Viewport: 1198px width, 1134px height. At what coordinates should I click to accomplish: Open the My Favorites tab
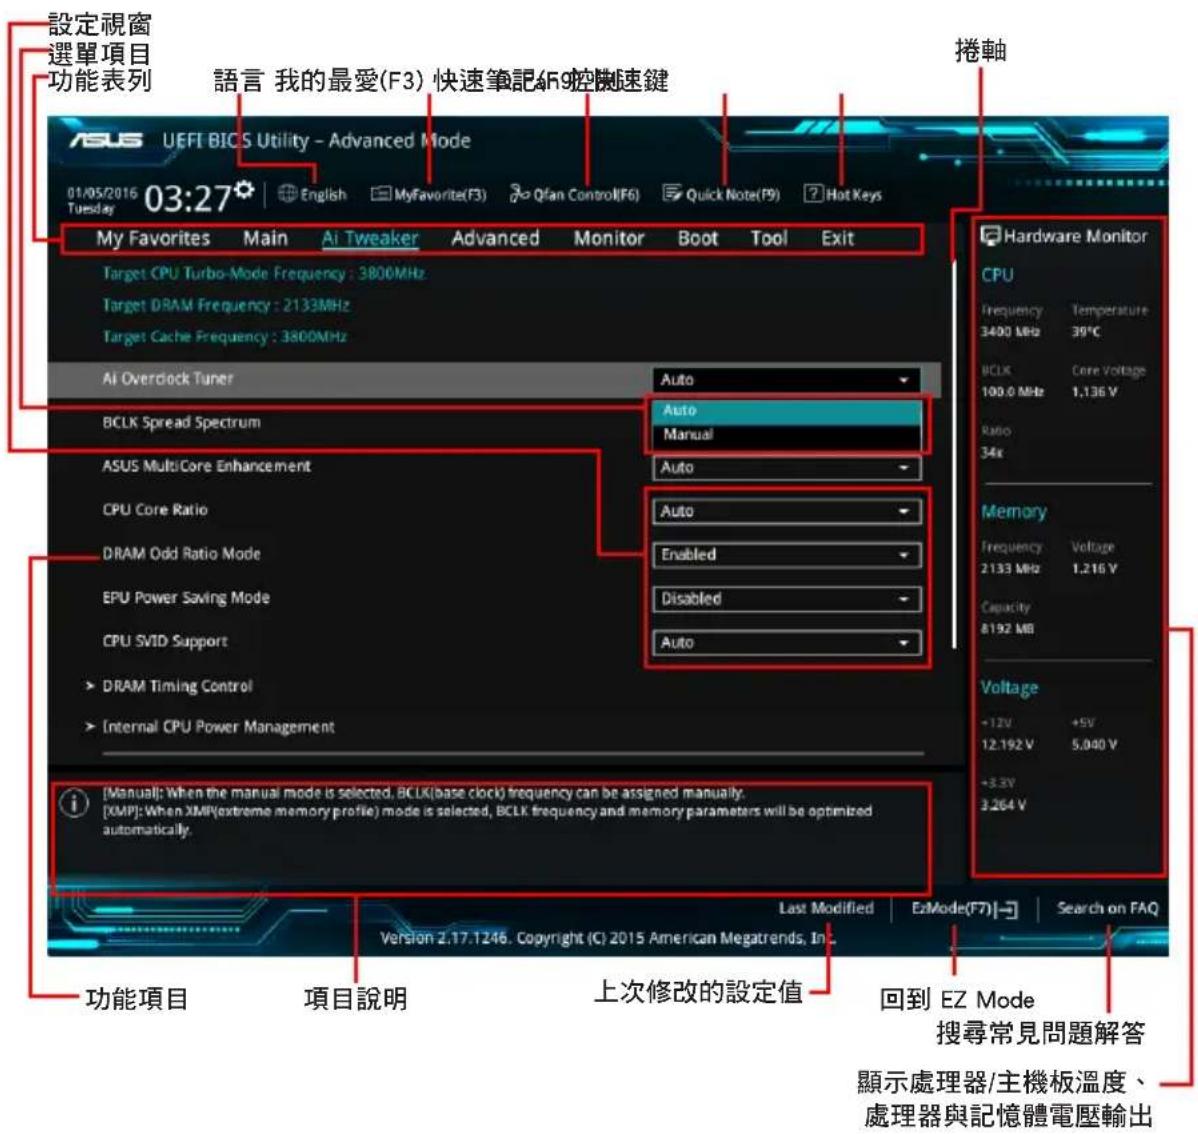tap(153, 238)
